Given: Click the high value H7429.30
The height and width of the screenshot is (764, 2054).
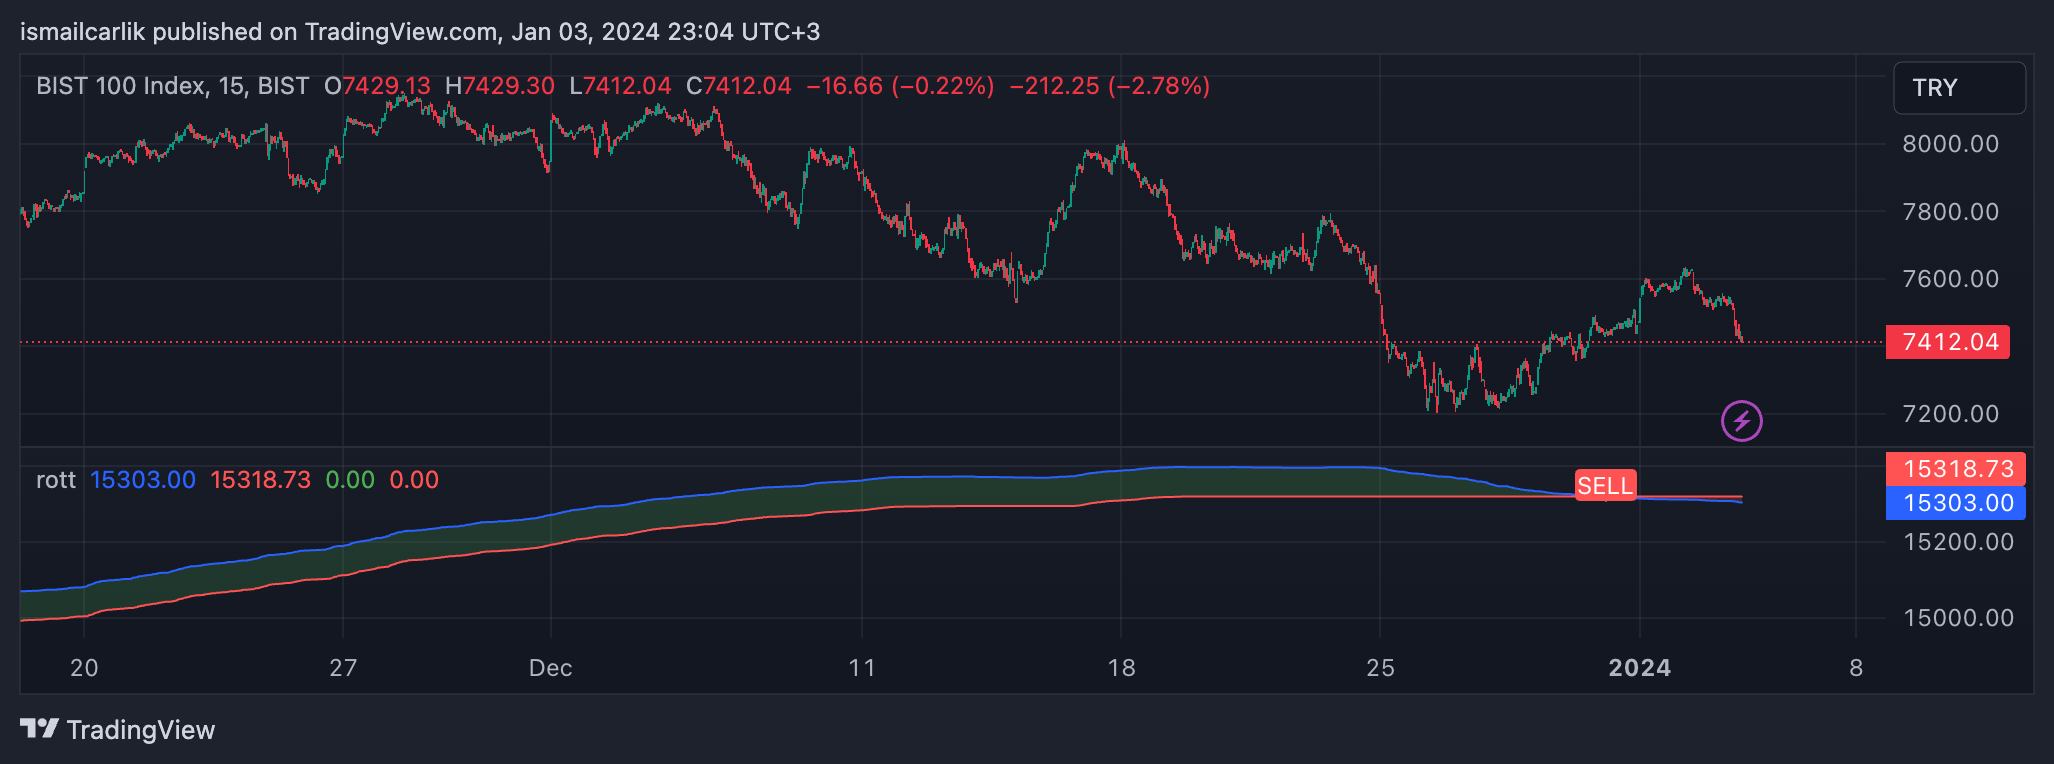Looking at the screenshot, I should click(499, 86).
